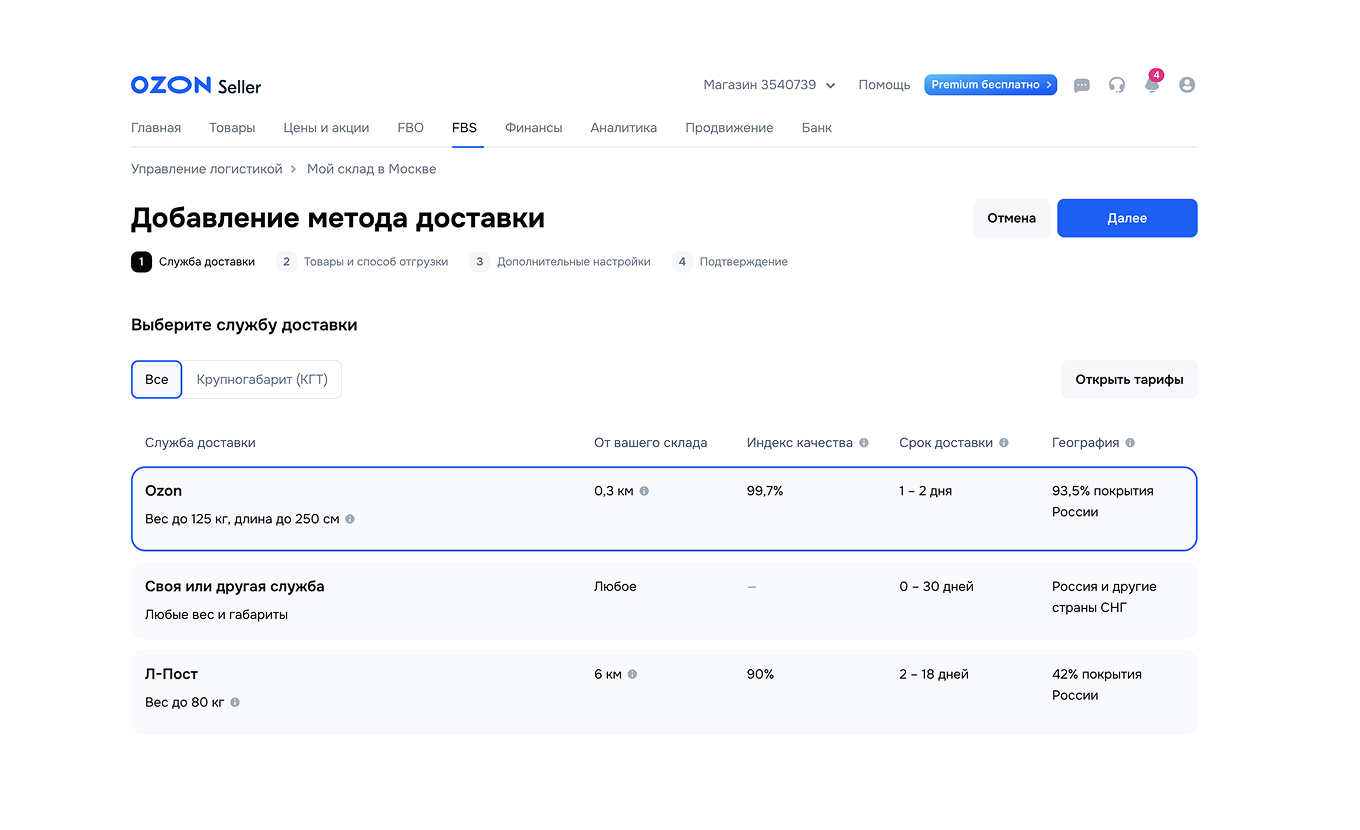
Task: Open the profile account icon
Action: coord(1186,85)
